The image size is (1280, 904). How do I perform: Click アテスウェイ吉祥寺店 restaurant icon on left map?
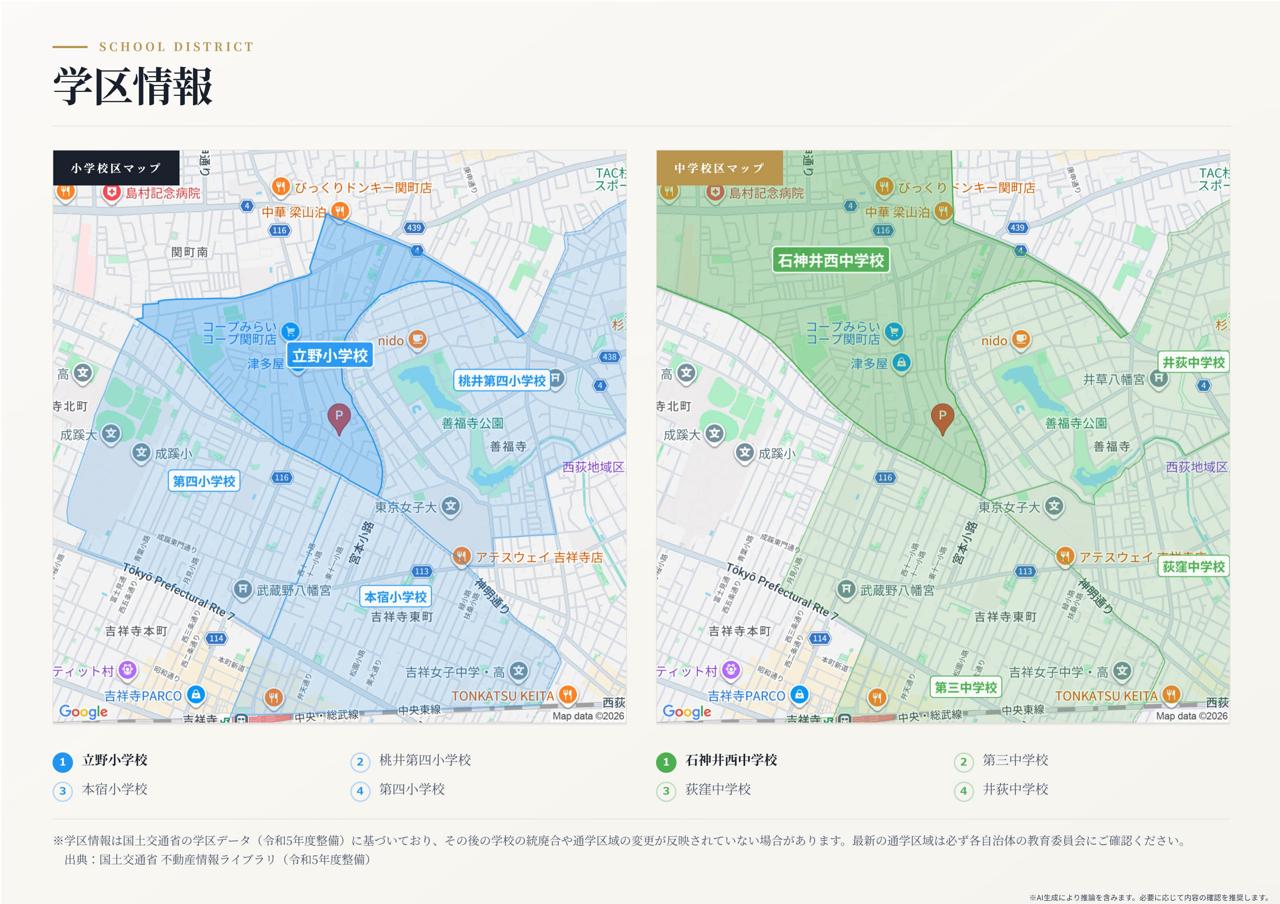point(460,556)
